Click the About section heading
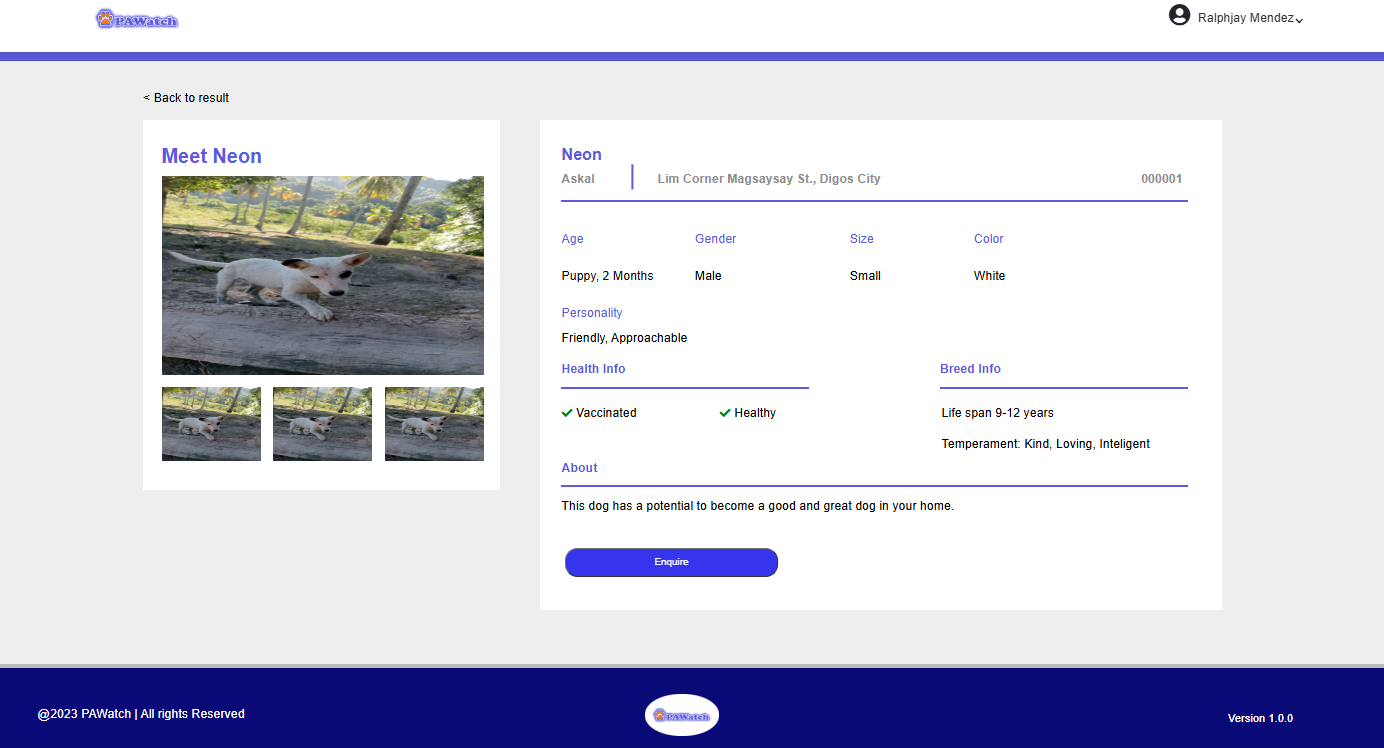Screen dimensions: 1384x748 click(x=579, y=468)
